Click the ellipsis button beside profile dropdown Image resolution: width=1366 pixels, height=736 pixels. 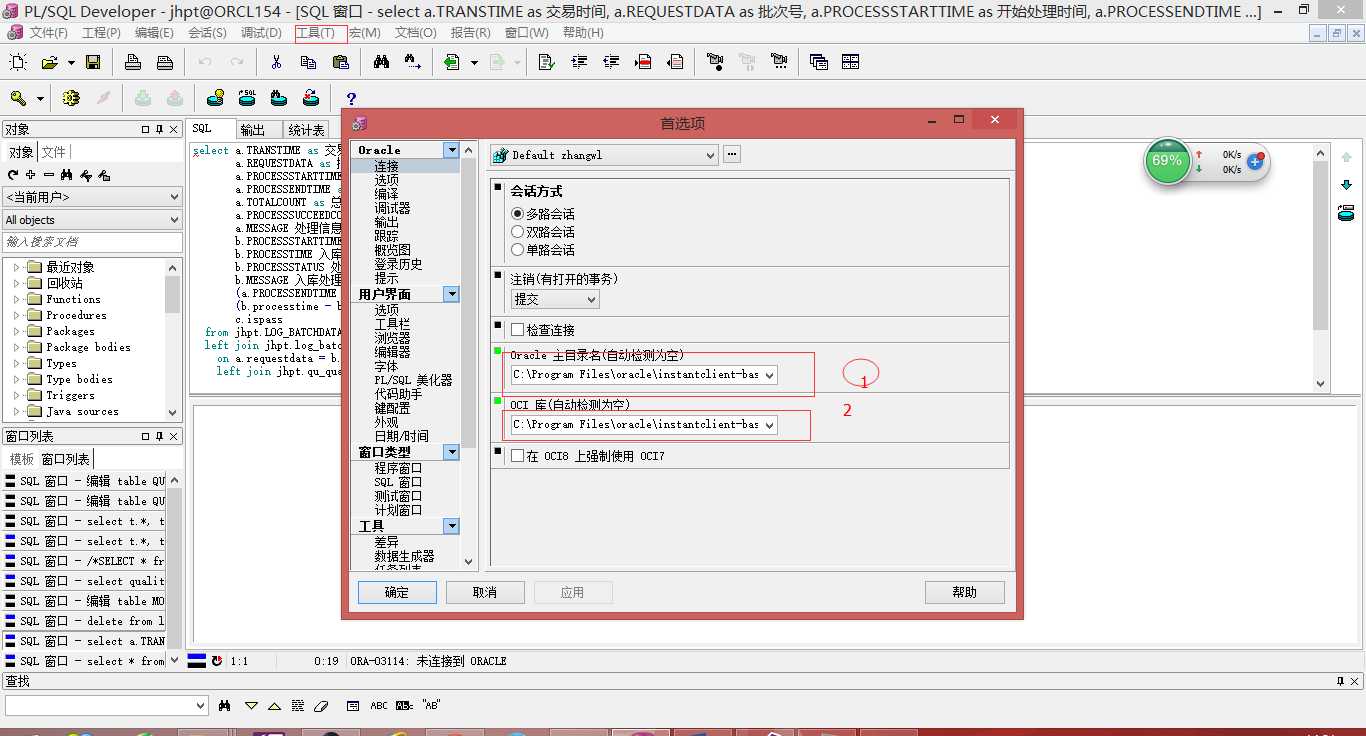click(x=732, y=154)
